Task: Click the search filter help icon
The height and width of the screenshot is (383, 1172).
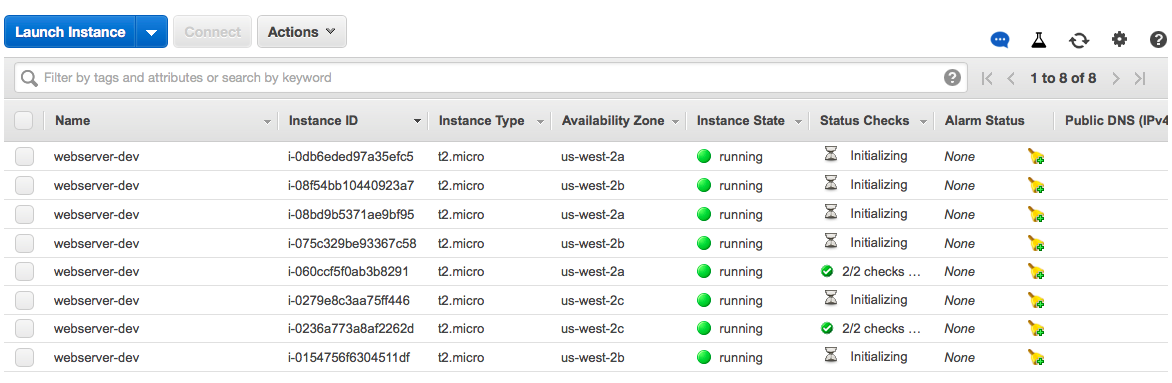Action: 952,78
